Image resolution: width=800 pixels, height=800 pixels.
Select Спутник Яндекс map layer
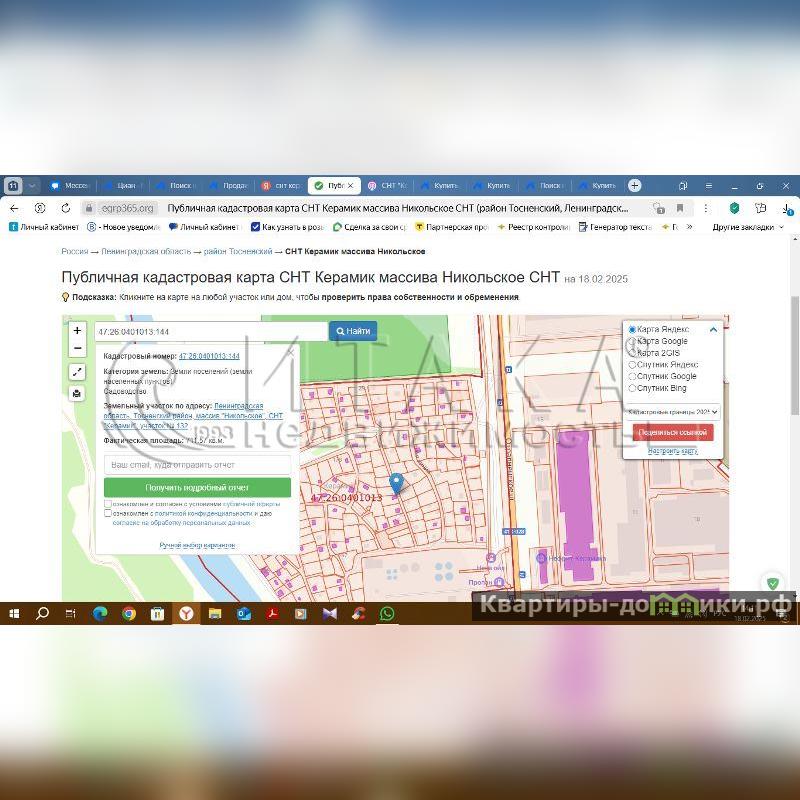632,365
